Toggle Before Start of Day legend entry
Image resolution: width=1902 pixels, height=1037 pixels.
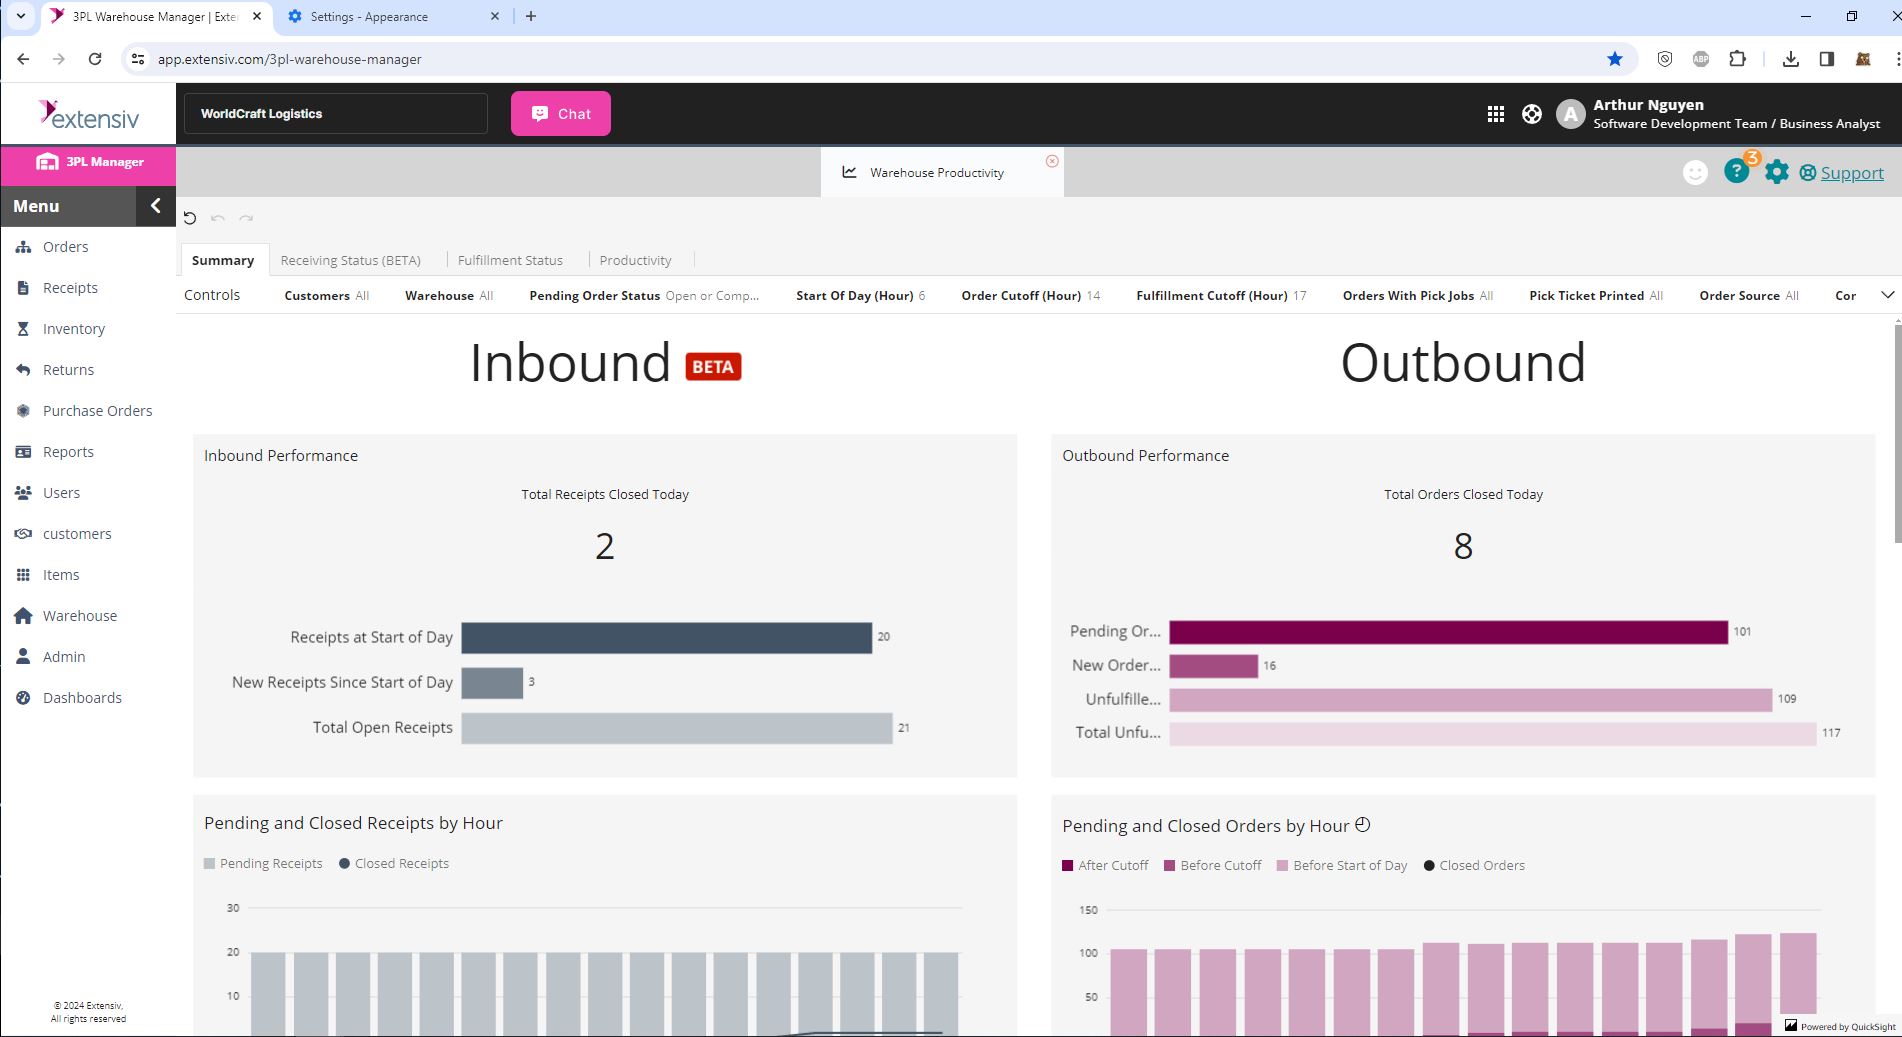coord(1342,865)
